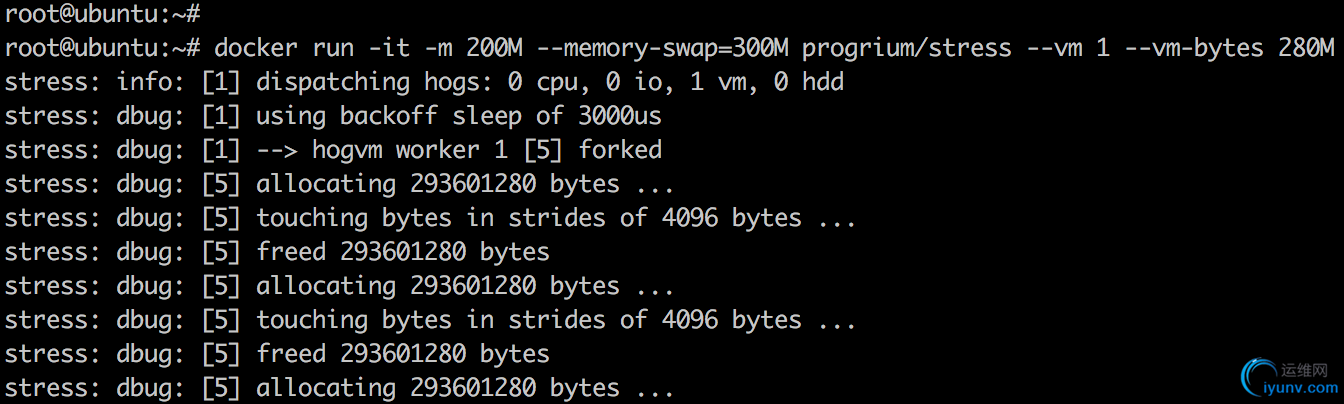Viewport: 1344px width, 404px height.
Task: Click the last allocating 293601280 bytes line
Action: coord(339,388)
